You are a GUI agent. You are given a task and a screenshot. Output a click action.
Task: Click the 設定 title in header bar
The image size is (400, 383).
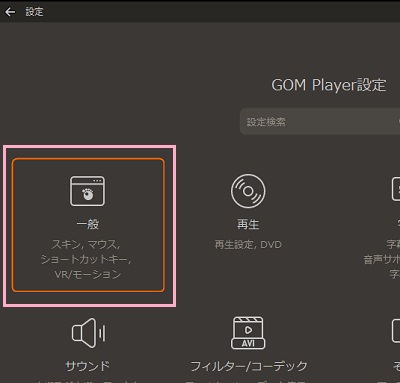34,12
